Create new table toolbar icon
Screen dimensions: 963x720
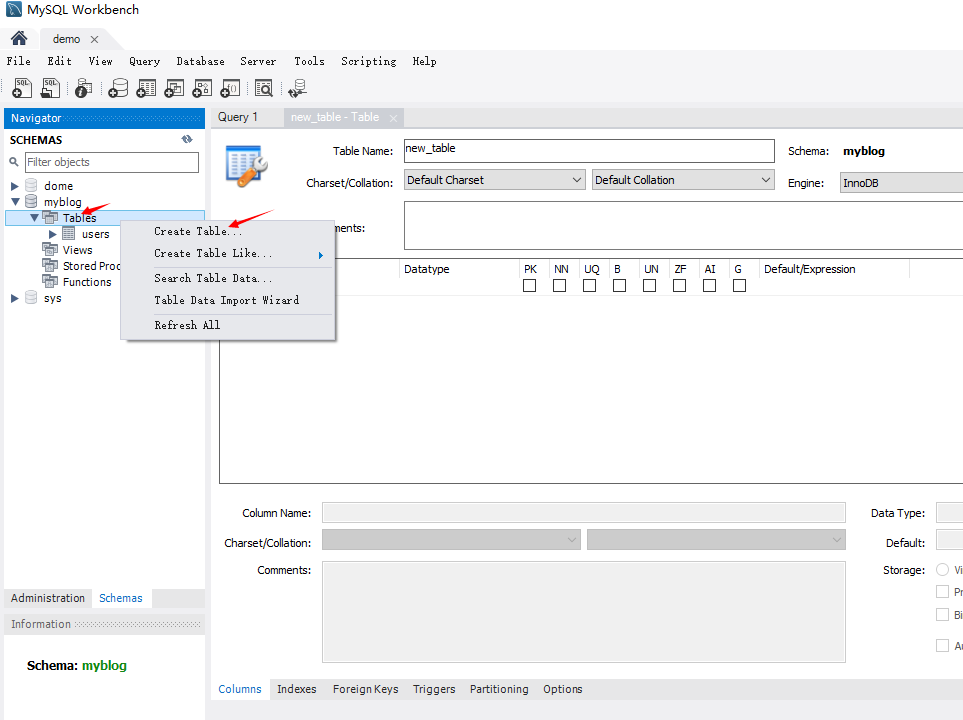(x=146, y=88)
